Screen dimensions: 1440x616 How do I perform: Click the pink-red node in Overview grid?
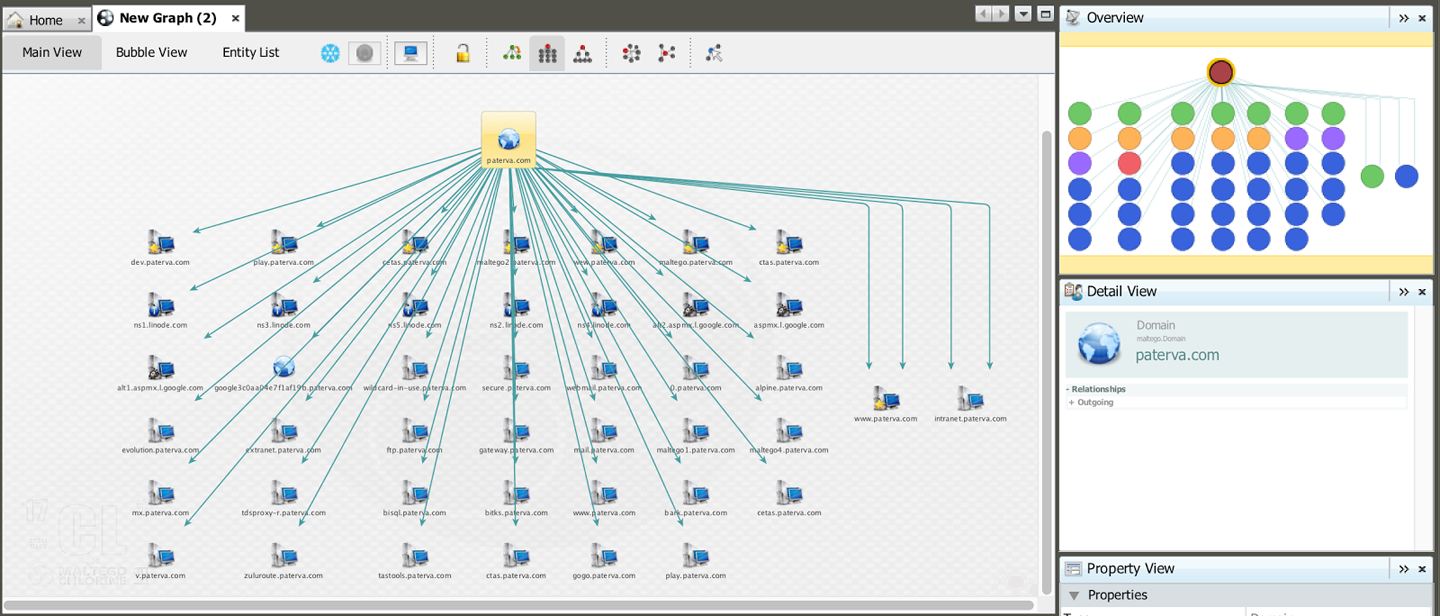(x=1129, y=163)
